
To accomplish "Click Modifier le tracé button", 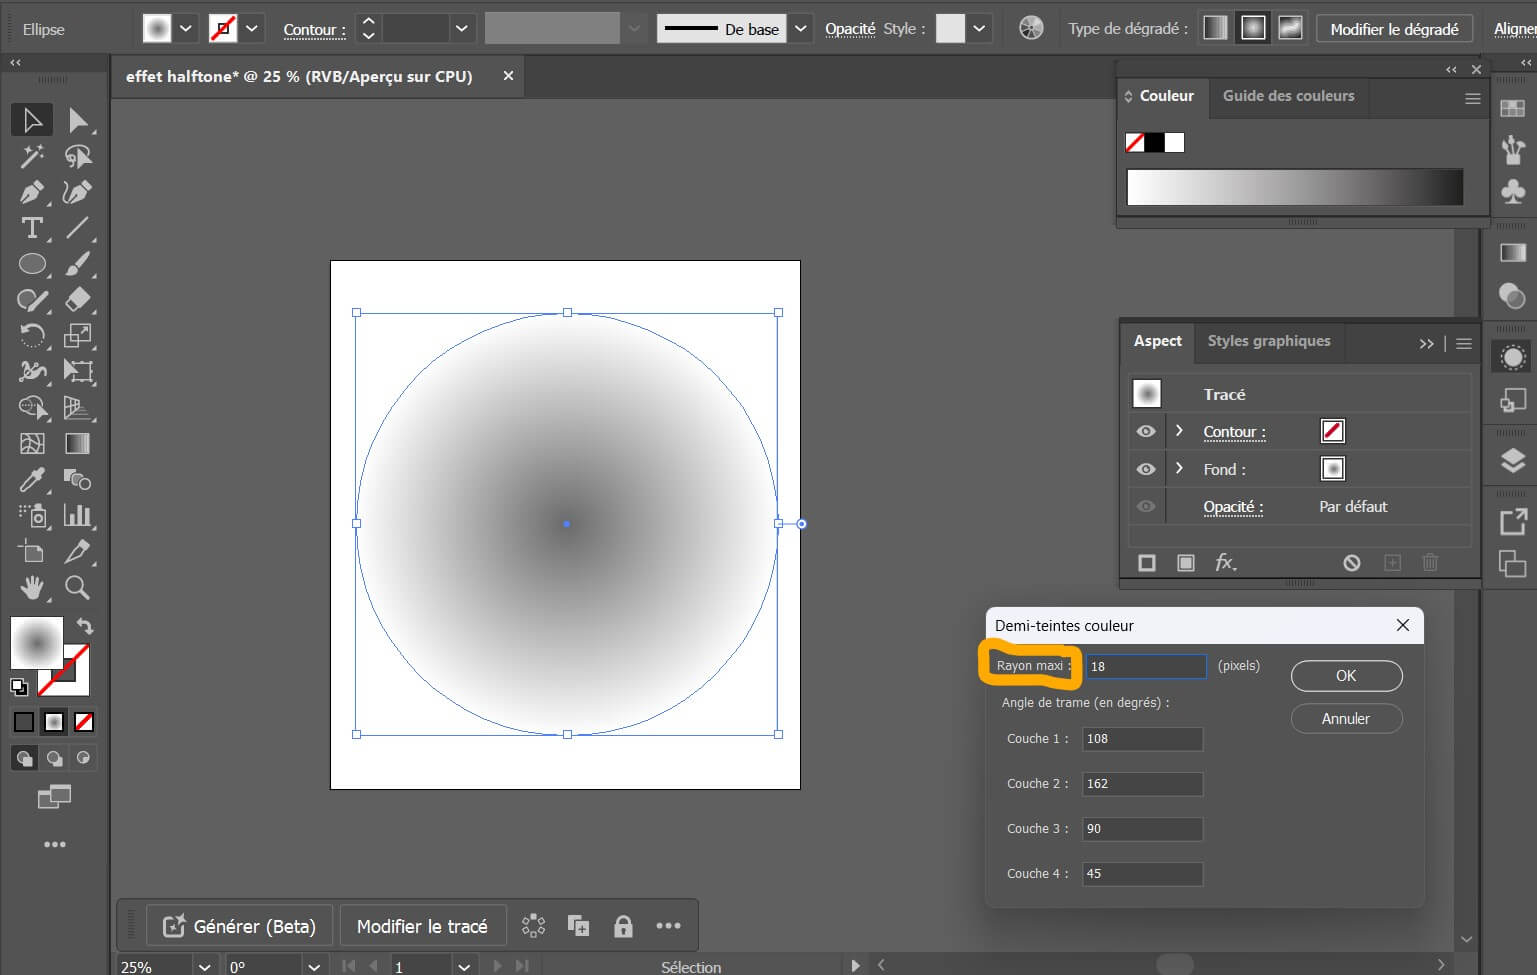I will point(422,926).
